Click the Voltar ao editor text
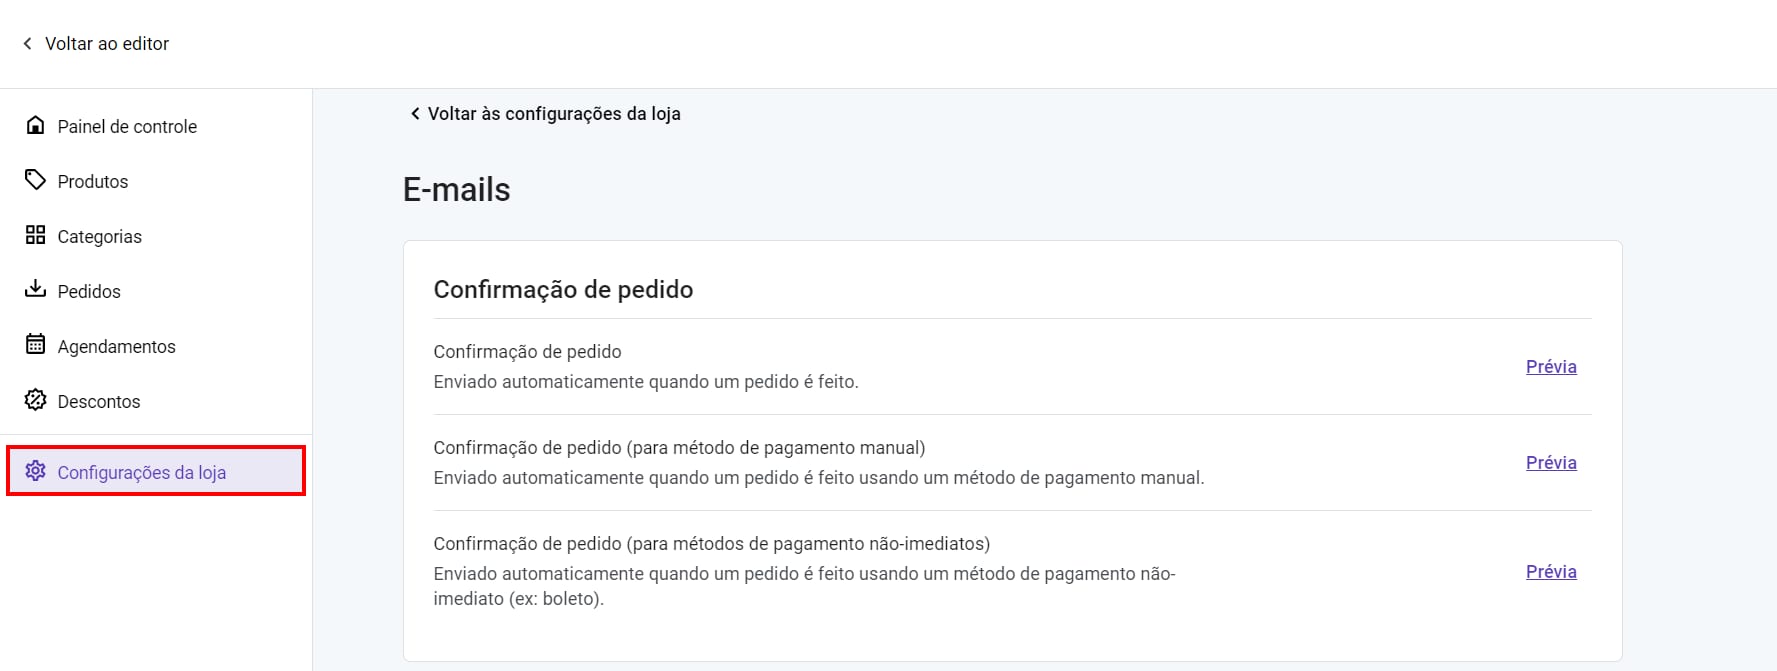The image size is (1777, 671). coord(107,44)
